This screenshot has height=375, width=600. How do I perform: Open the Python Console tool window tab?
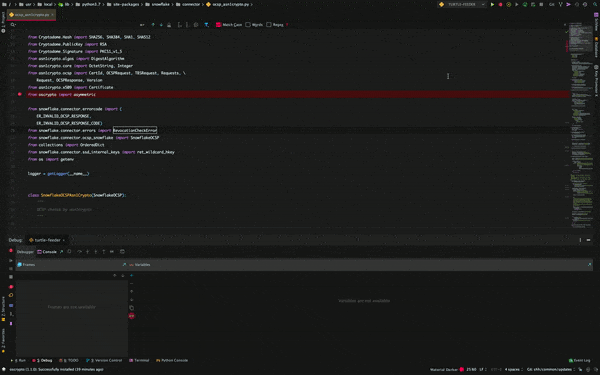coord(172,360)
